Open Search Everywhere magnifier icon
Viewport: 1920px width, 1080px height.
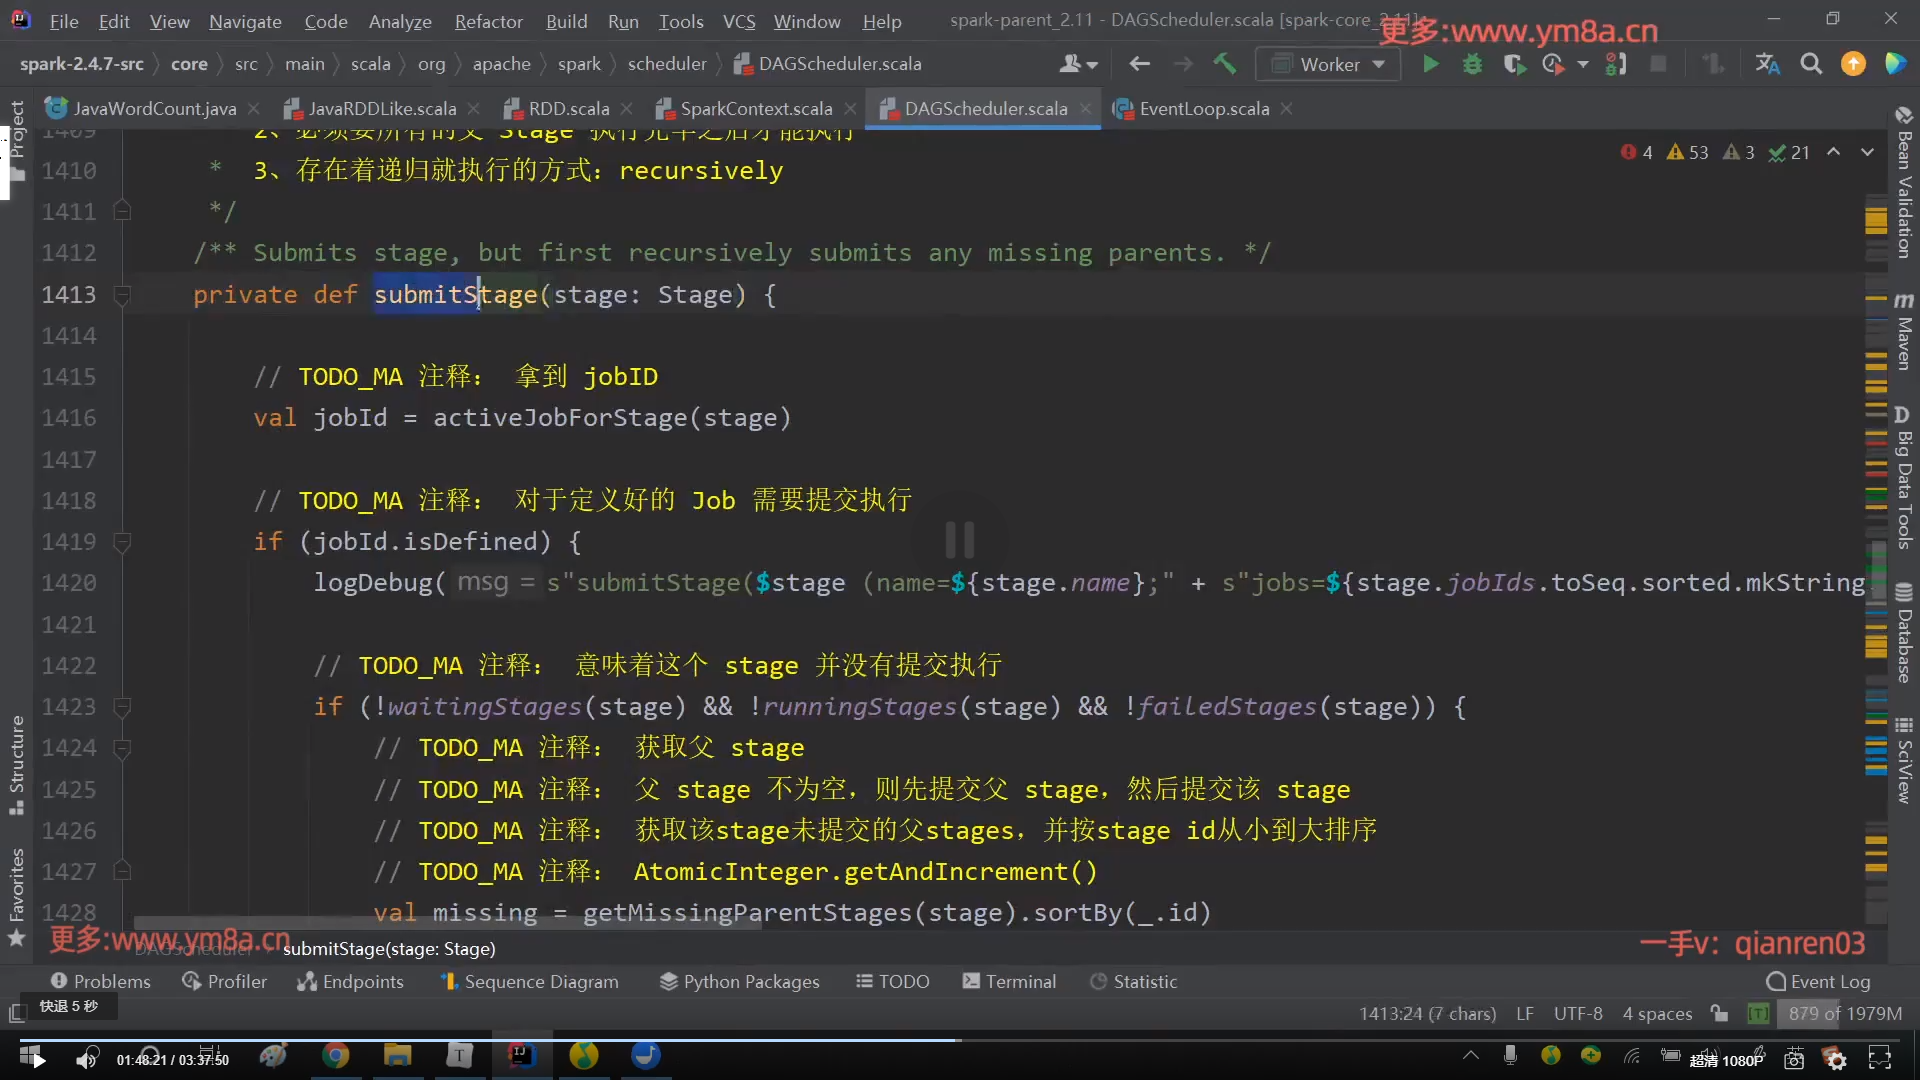point(1811,64)
